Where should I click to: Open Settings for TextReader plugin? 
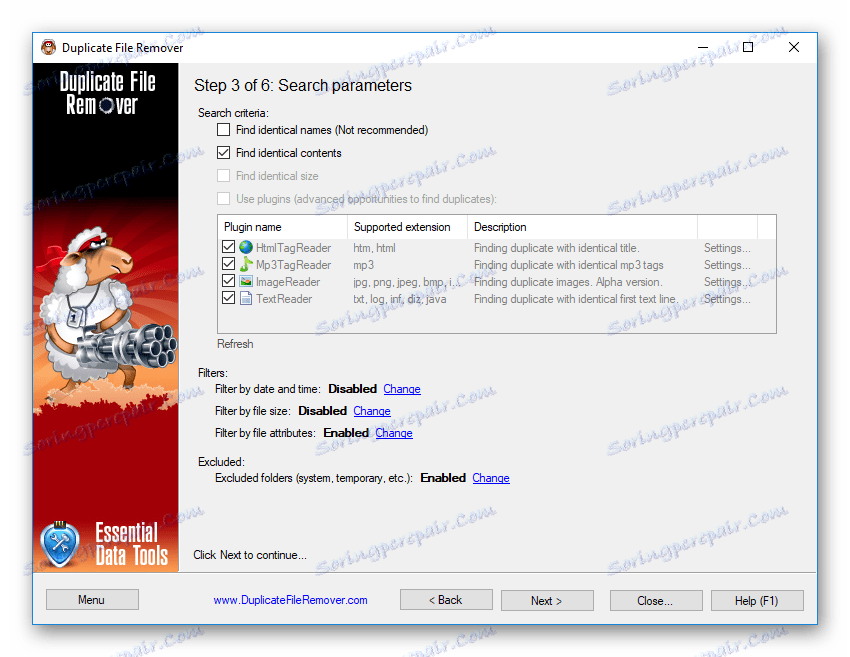(727, 299)
